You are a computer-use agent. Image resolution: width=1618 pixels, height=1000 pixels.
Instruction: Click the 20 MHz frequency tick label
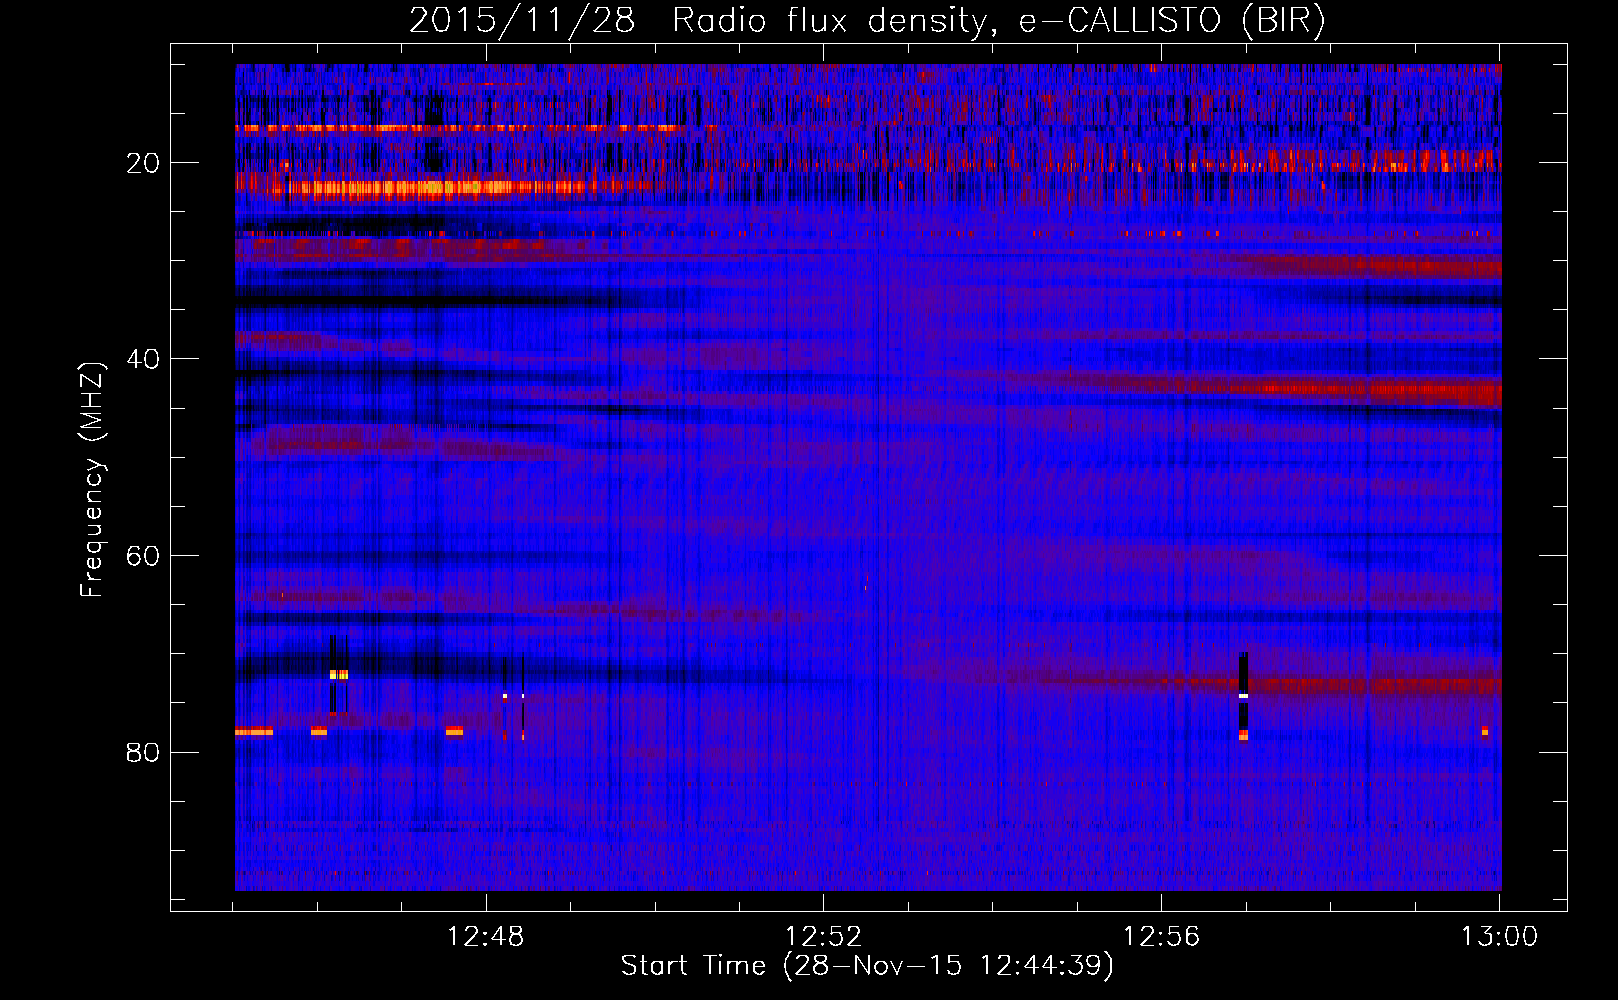[x=143, y=163]
